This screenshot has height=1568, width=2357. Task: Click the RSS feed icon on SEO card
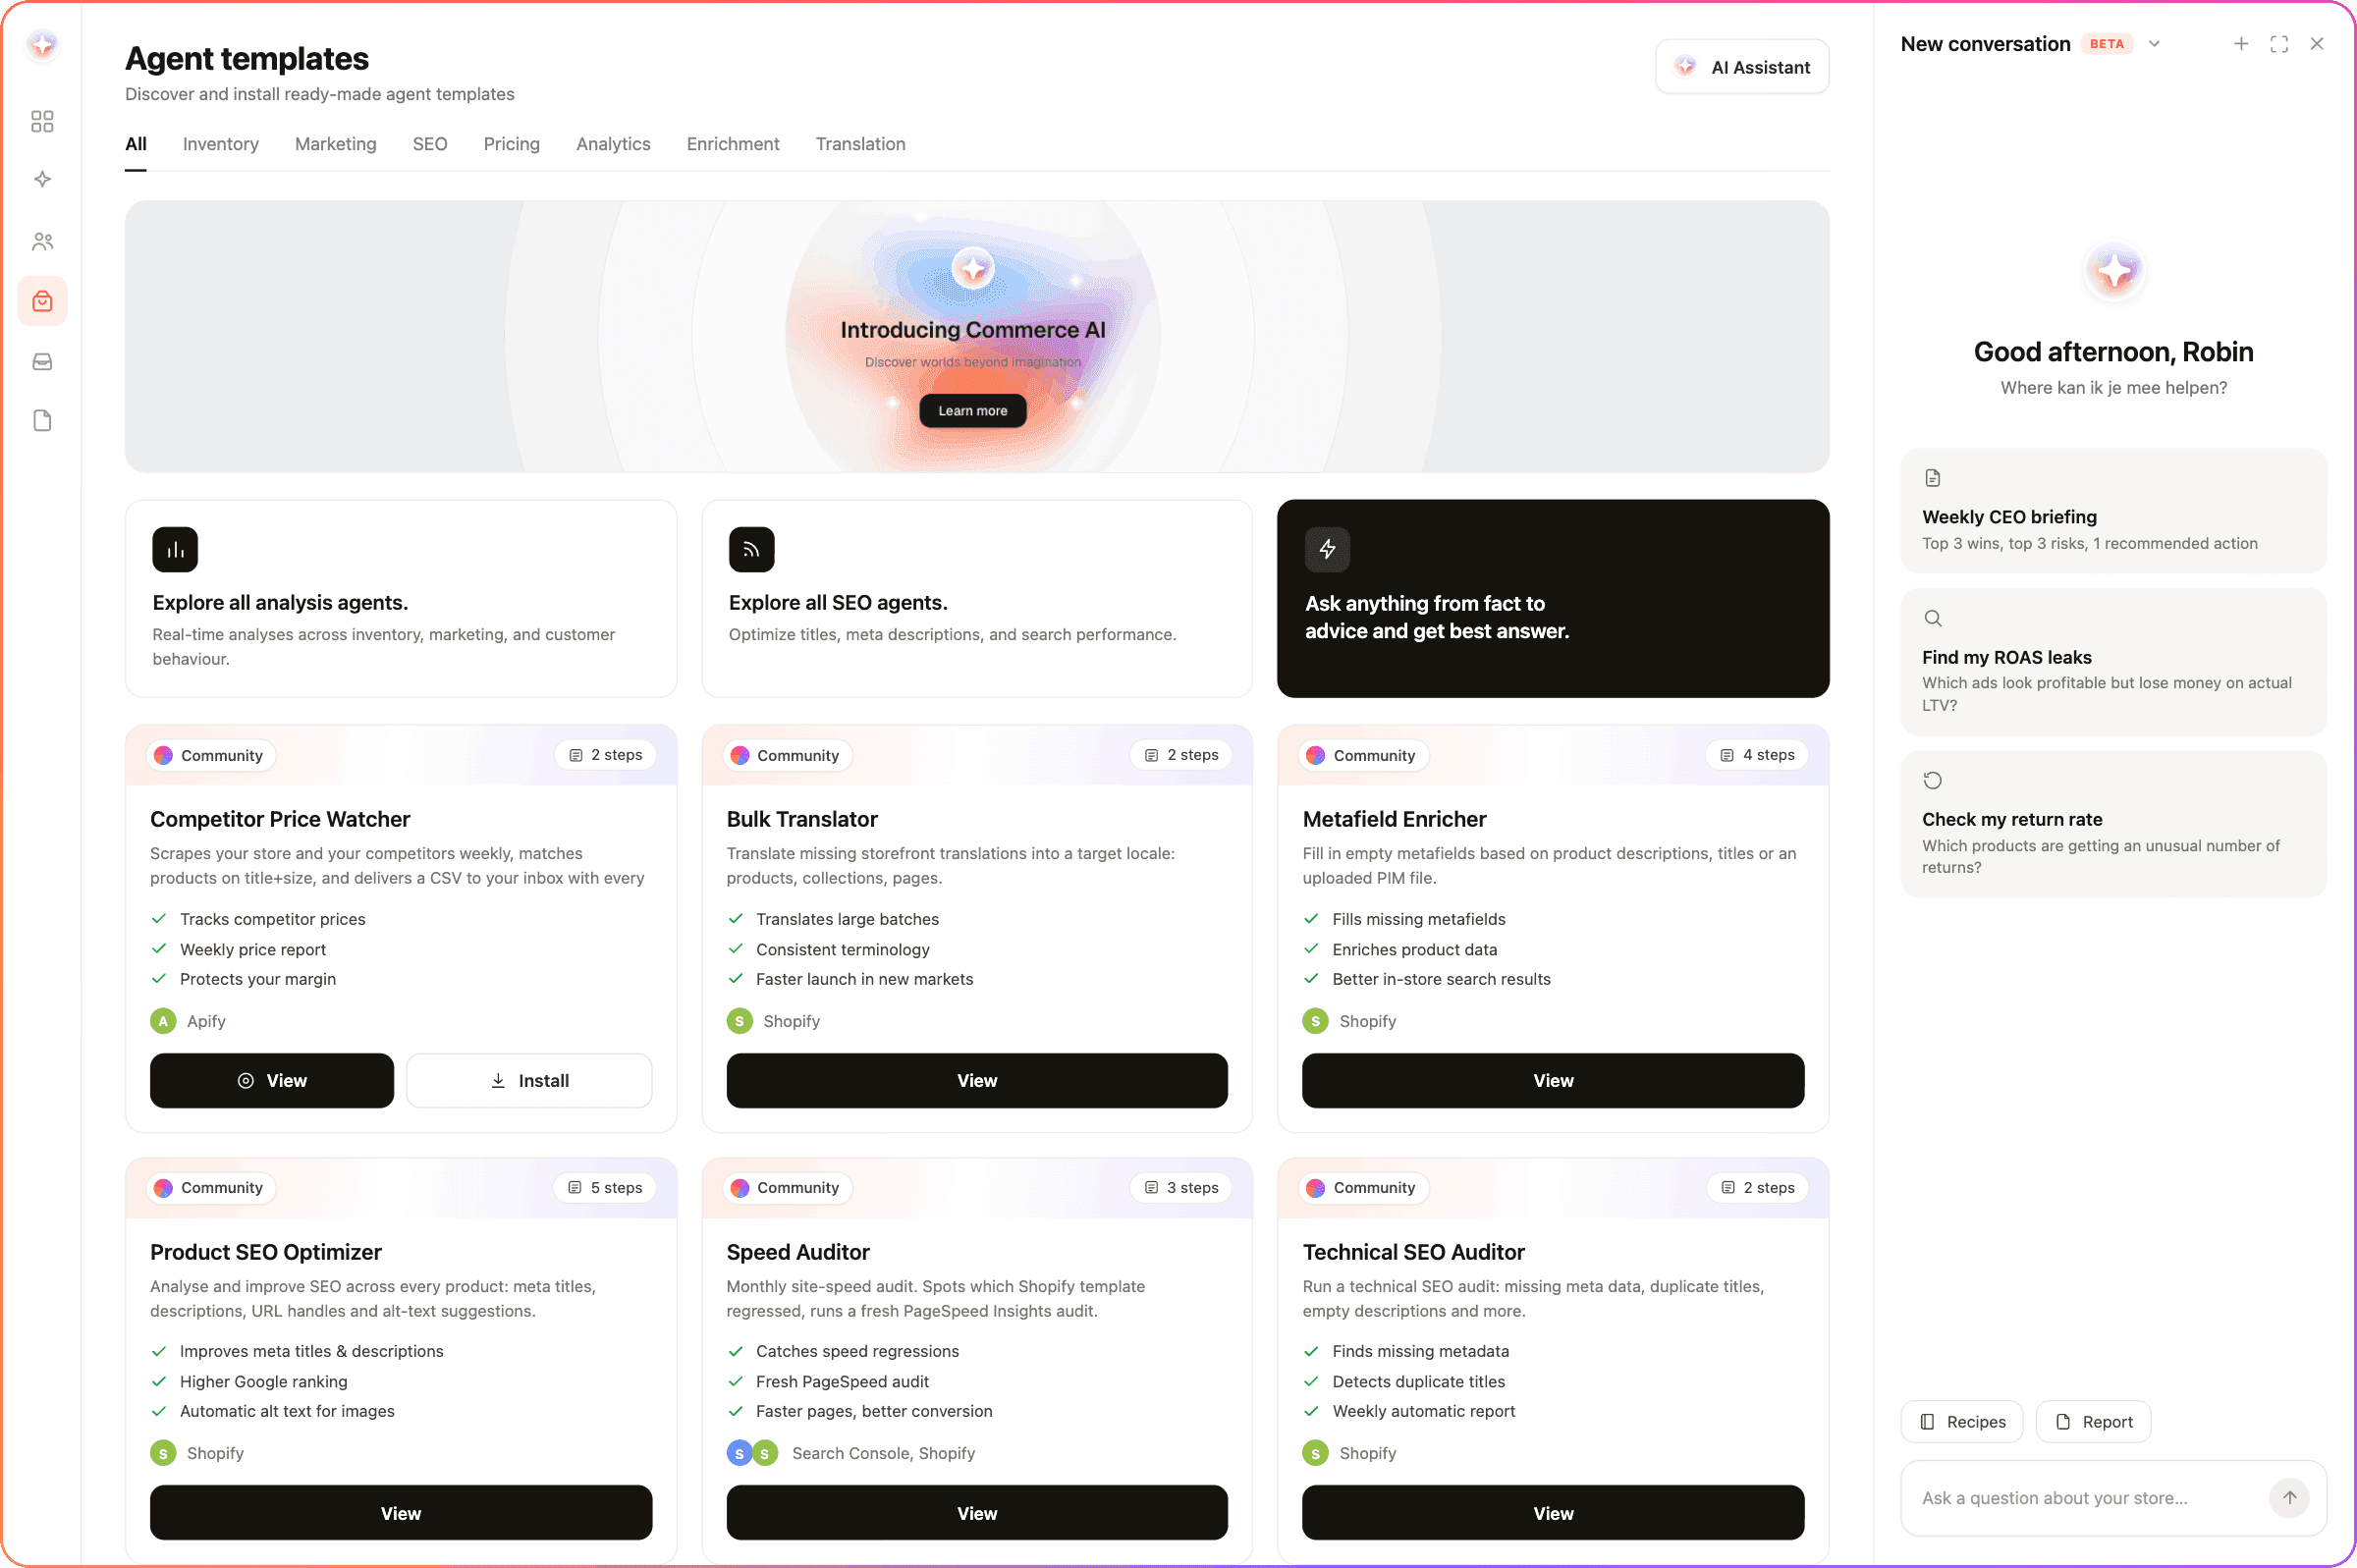coord(751,549)
